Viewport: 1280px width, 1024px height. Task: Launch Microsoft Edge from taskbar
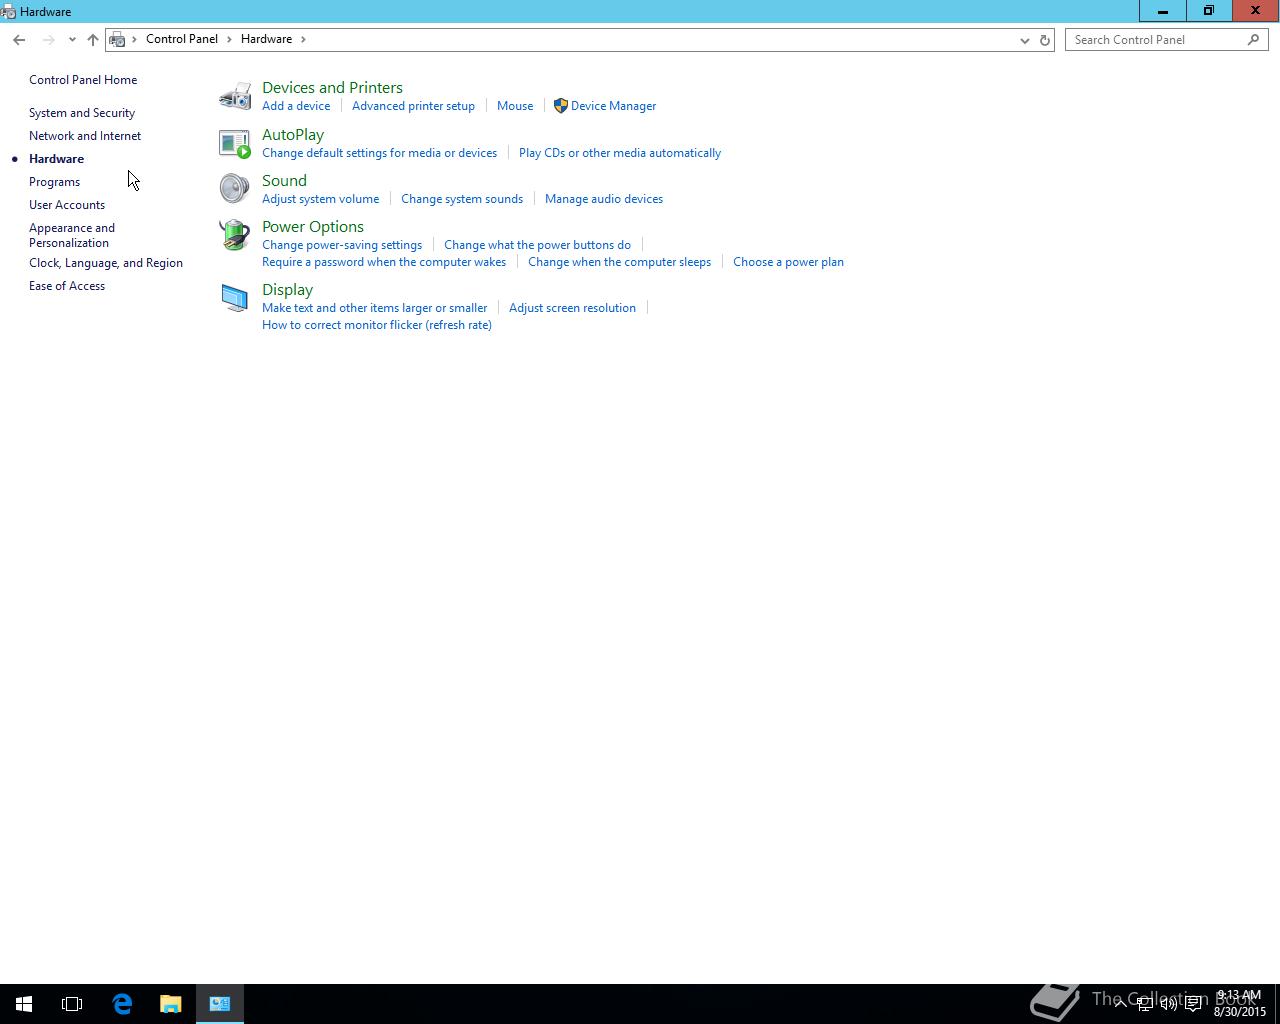(122, 1004)
